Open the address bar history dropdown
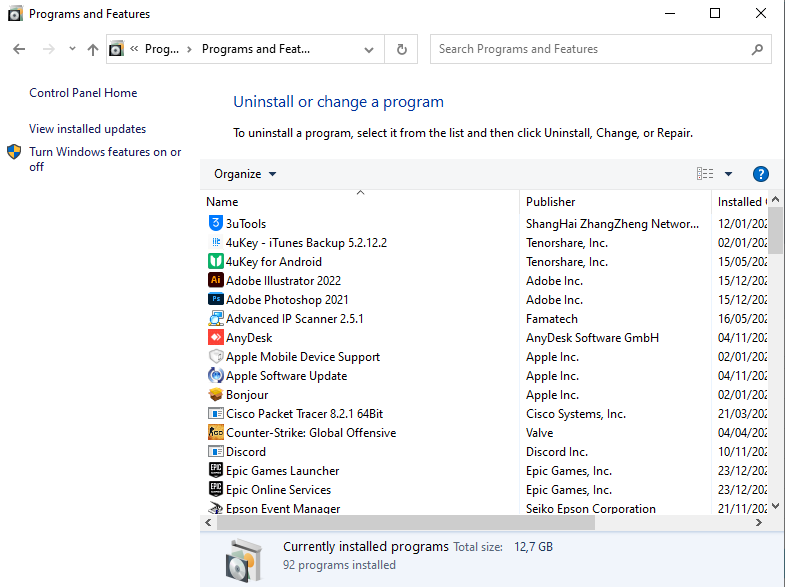 [369, 49]
